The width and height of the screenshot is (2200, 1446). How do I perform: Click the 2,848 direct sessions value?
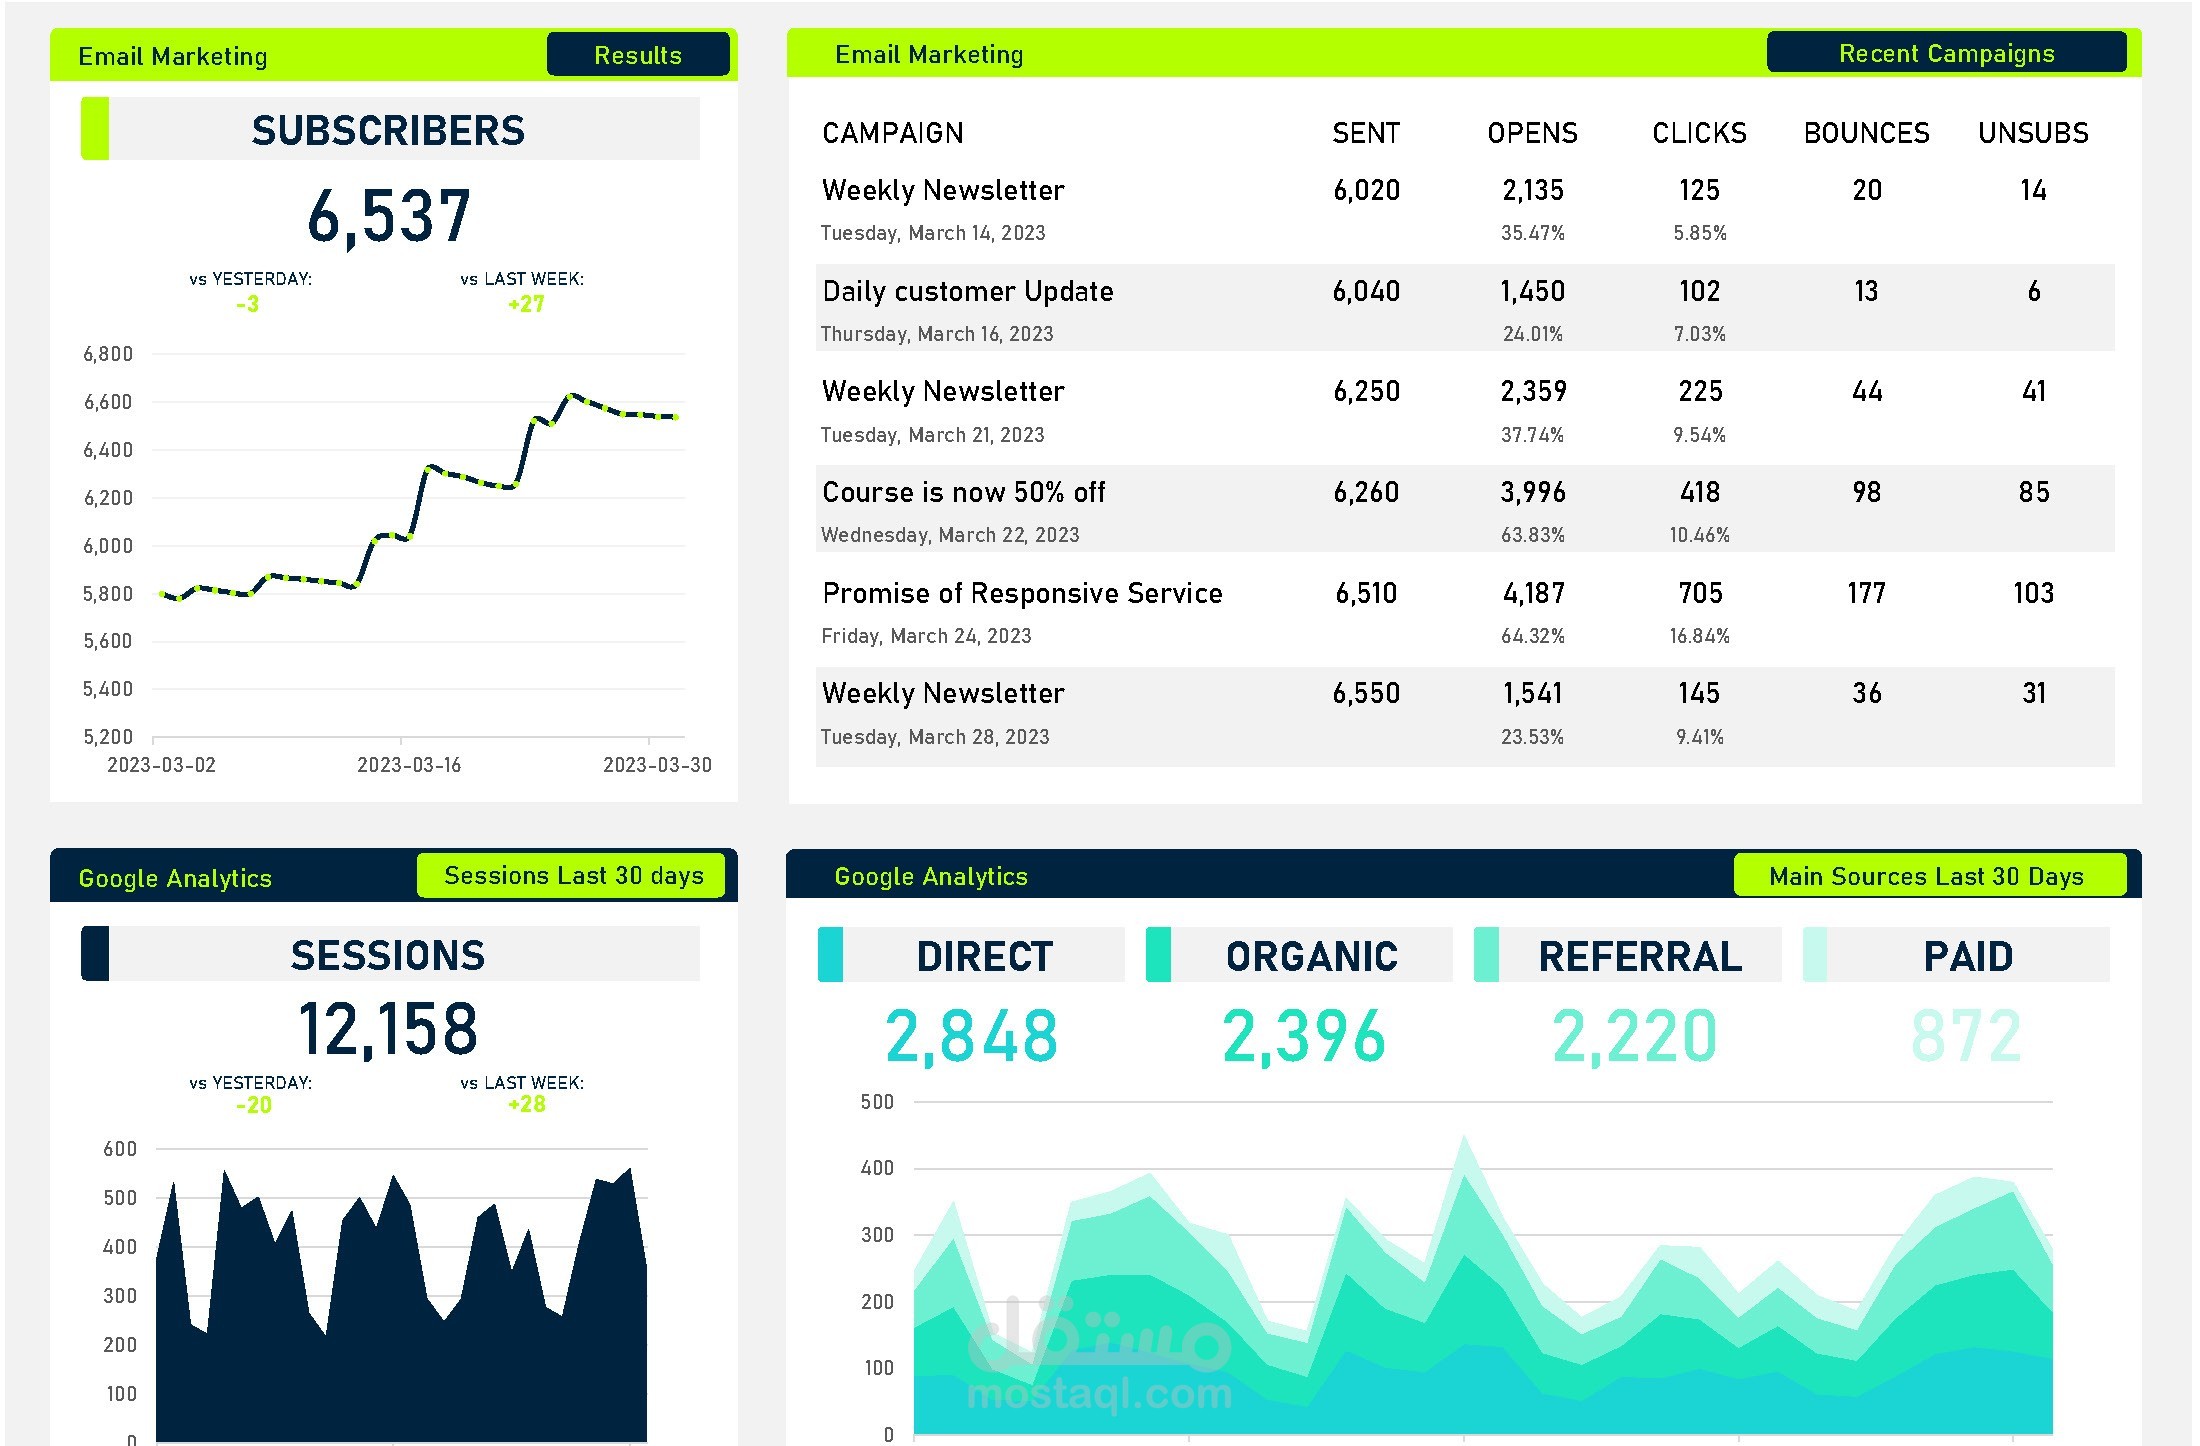[970, 1036]
